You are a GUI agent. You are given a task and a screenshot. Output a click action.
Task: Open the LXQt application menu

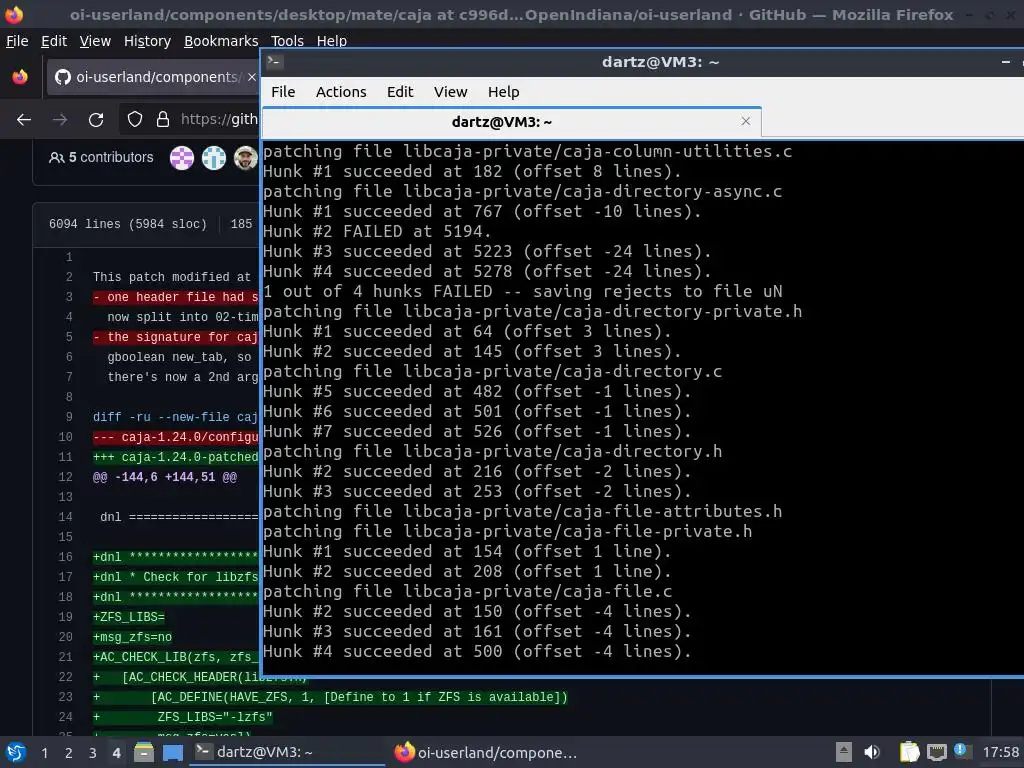click(16, 752)
